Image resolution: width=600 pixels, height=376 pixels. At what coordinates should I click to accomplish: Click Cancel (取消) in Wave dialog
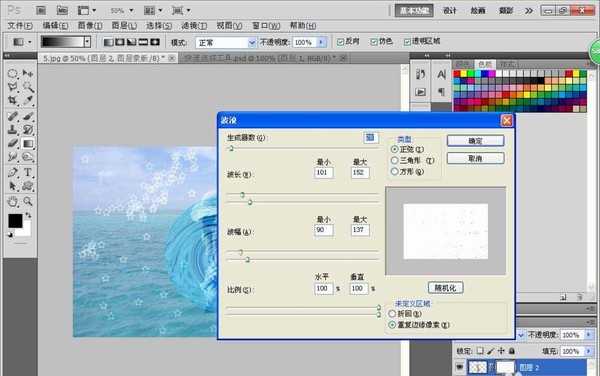(x=476, y=158)
